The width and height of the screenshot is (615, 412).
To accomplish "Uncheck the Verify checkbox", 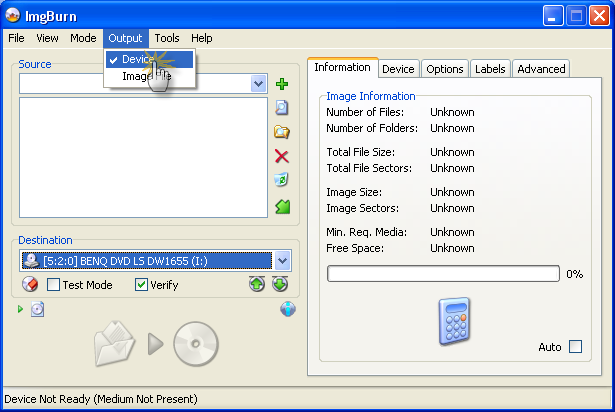I will pyautogui.click(x=141, y=284).
